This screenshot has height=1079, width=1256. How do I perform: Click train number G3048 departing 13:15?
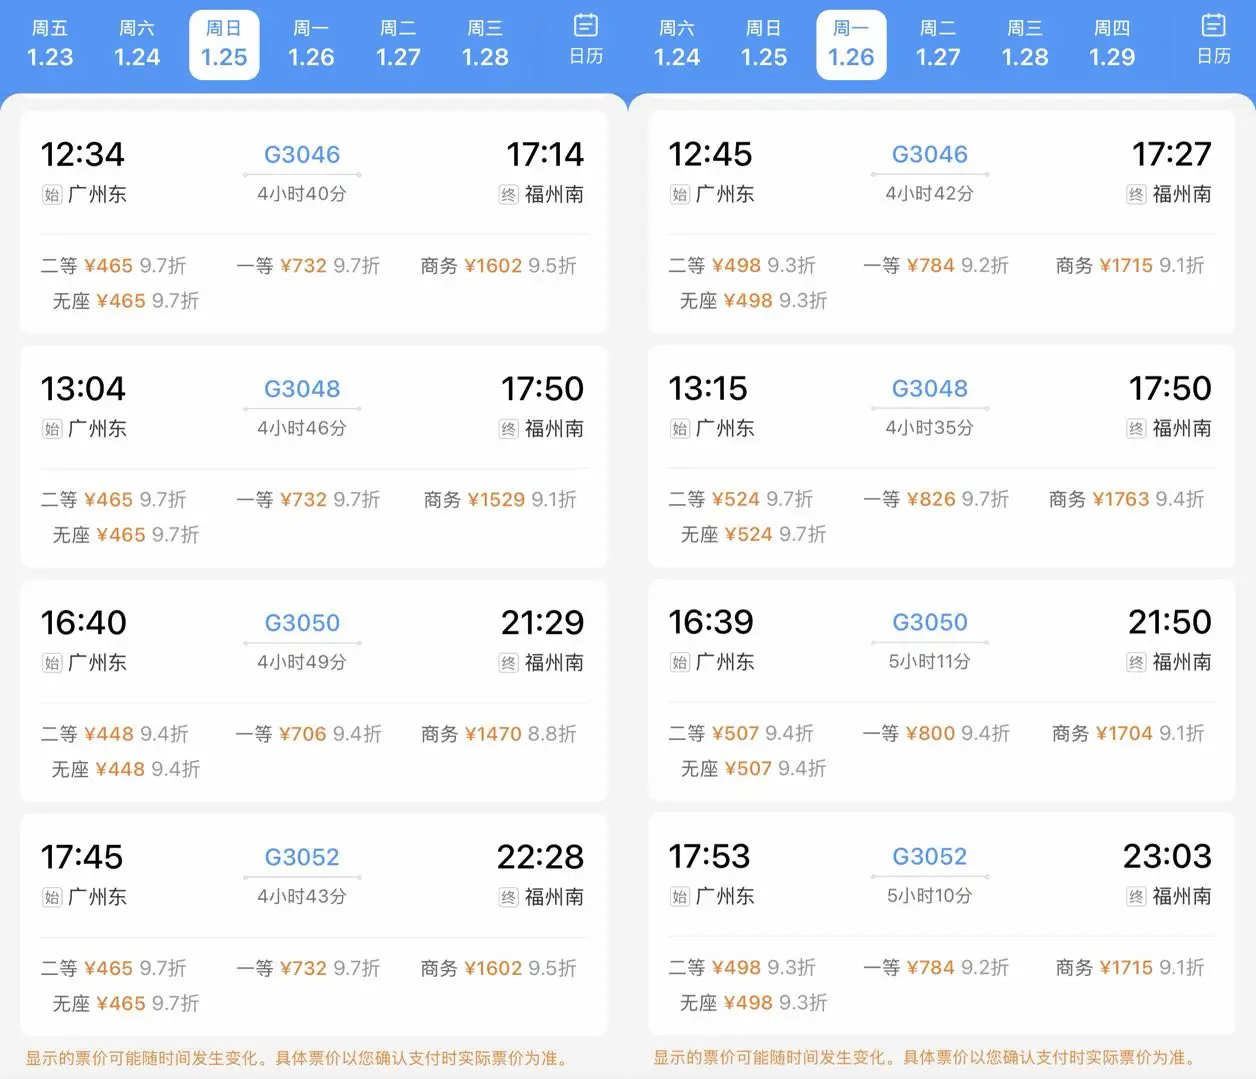pyautogui.click(x=930, y=389)
